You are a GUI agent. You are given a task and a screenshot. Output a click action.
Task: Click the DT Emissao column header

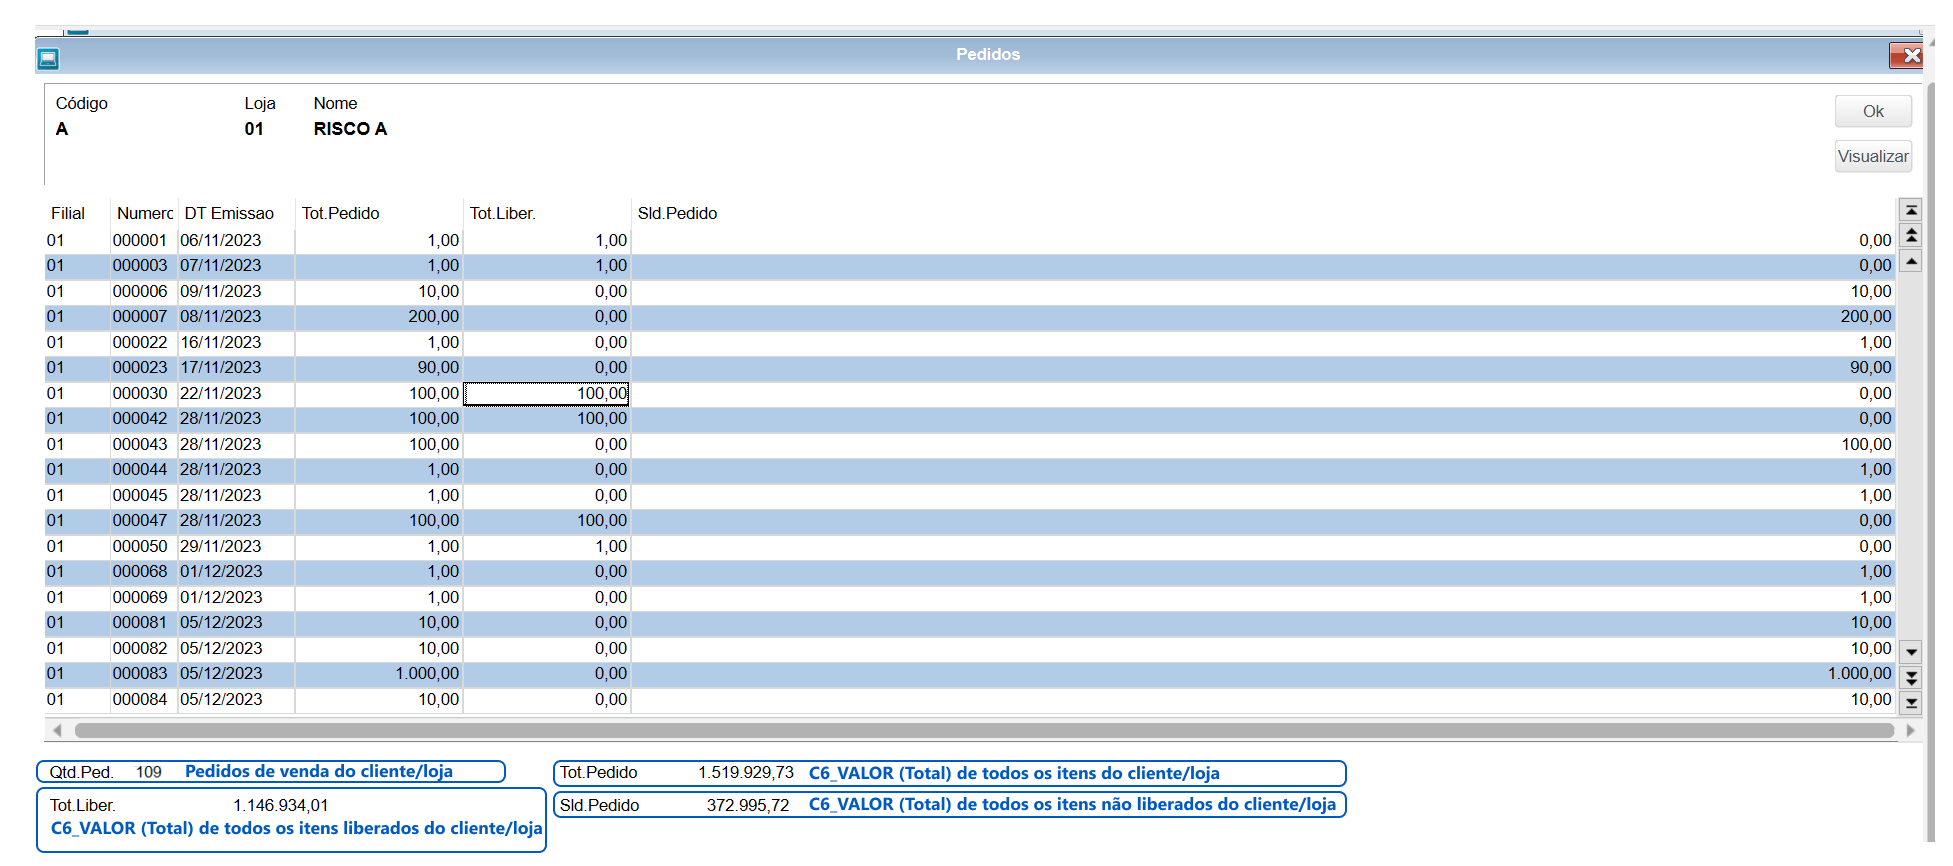[229, 213]
